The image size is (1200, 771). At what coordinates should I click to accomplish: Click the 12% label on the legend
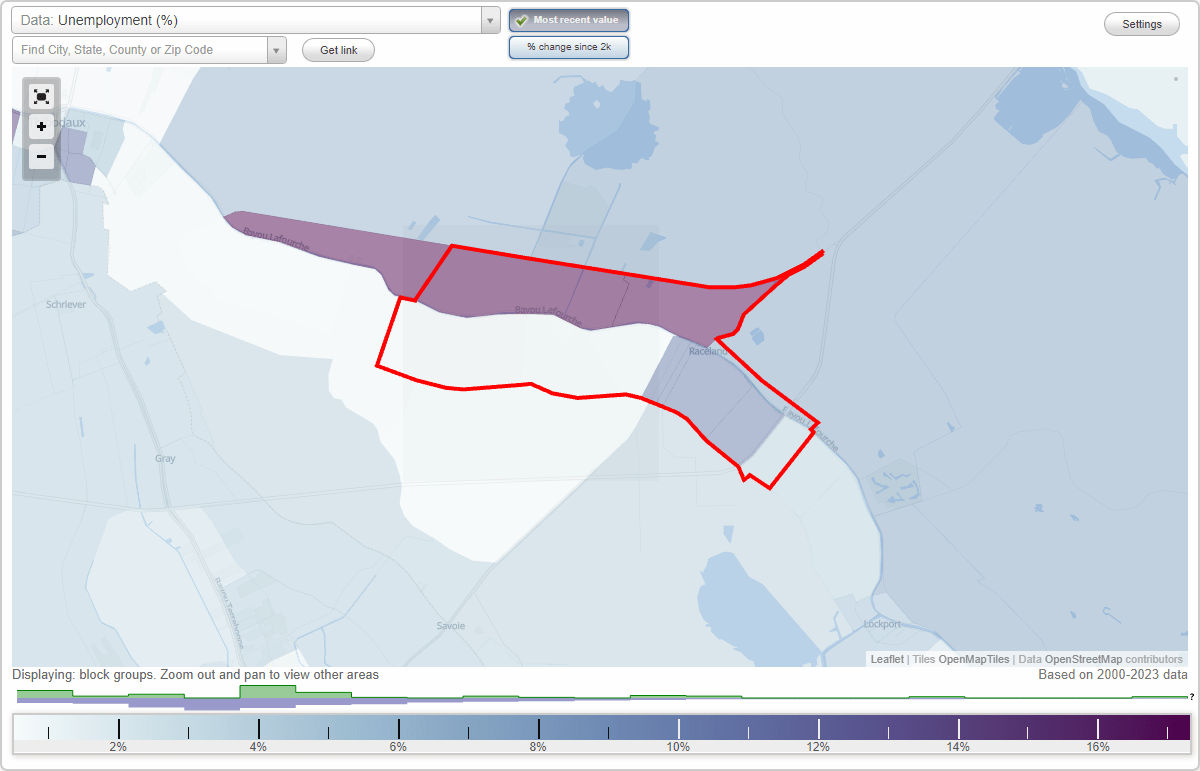pyautogui.click(x=818, y=747)
